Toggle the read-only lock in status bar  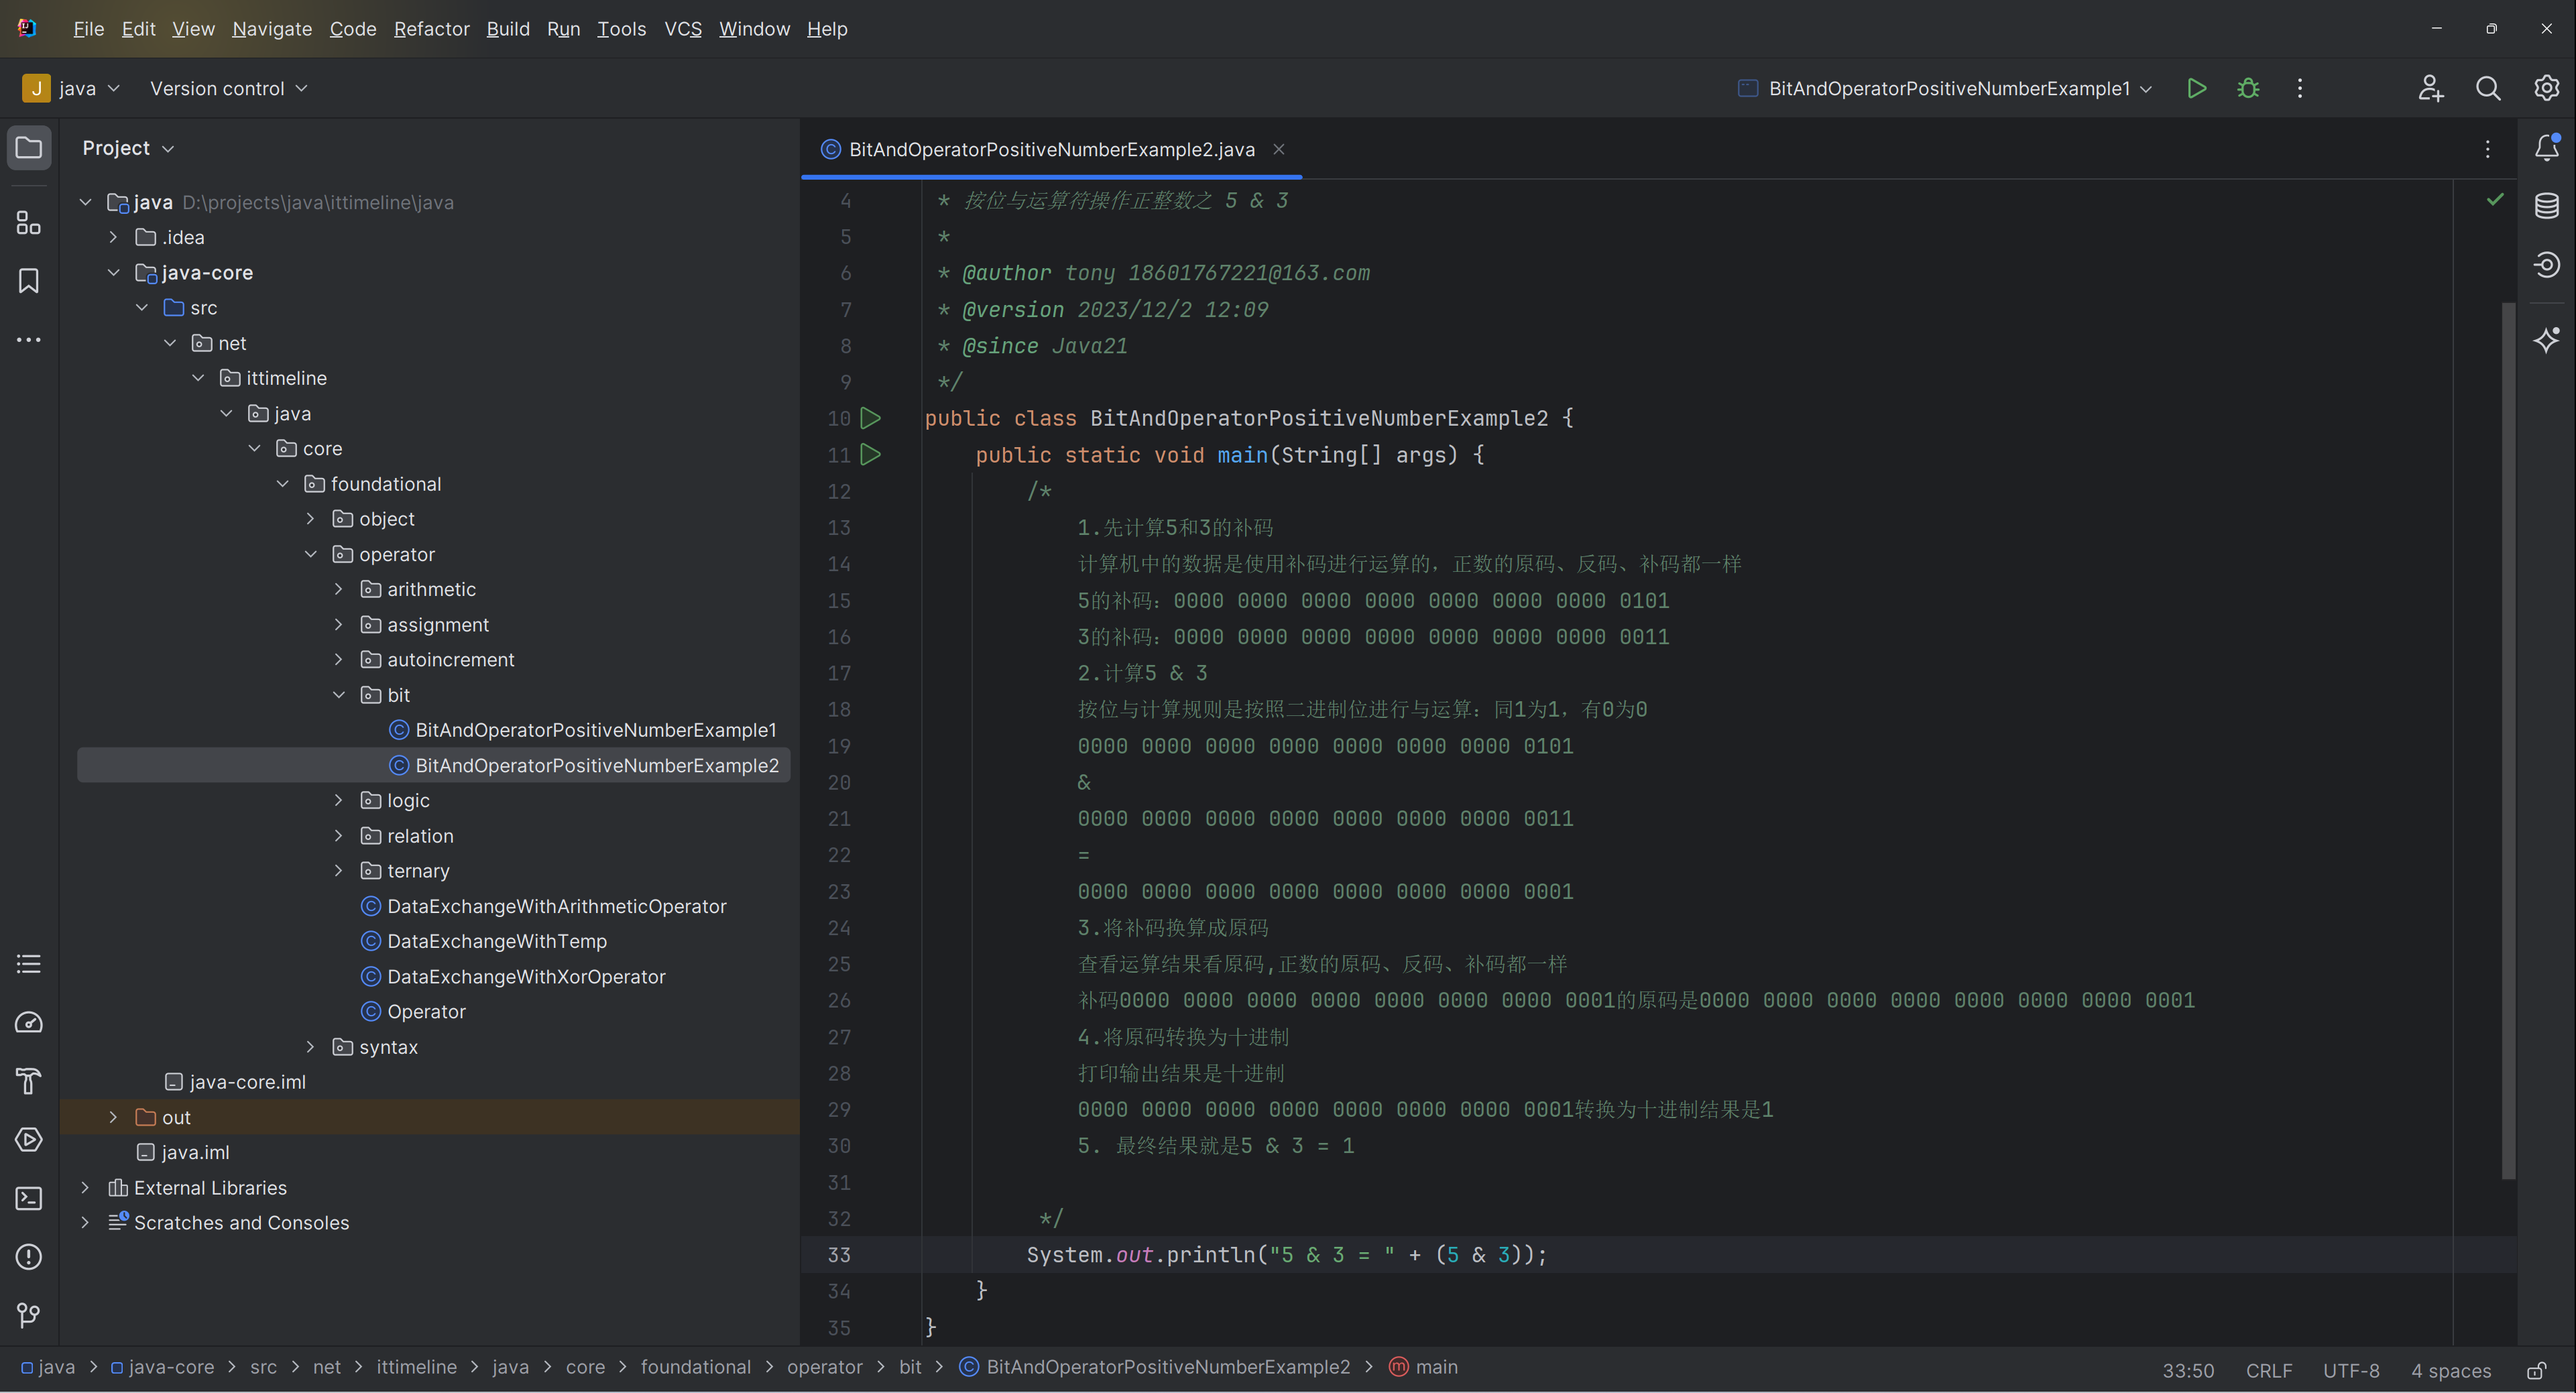pos(2537,1370)
